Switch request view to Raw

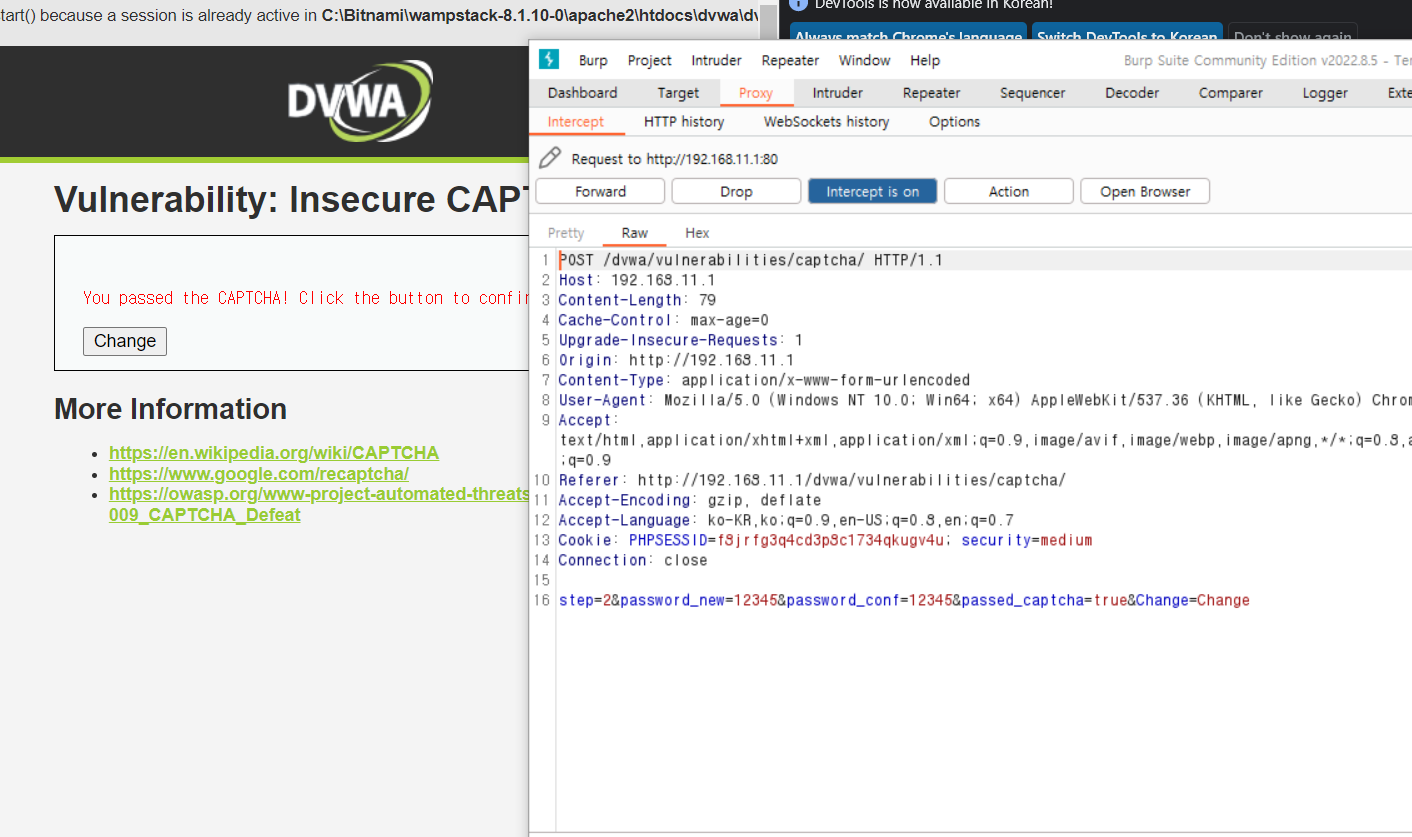[635, 232]
